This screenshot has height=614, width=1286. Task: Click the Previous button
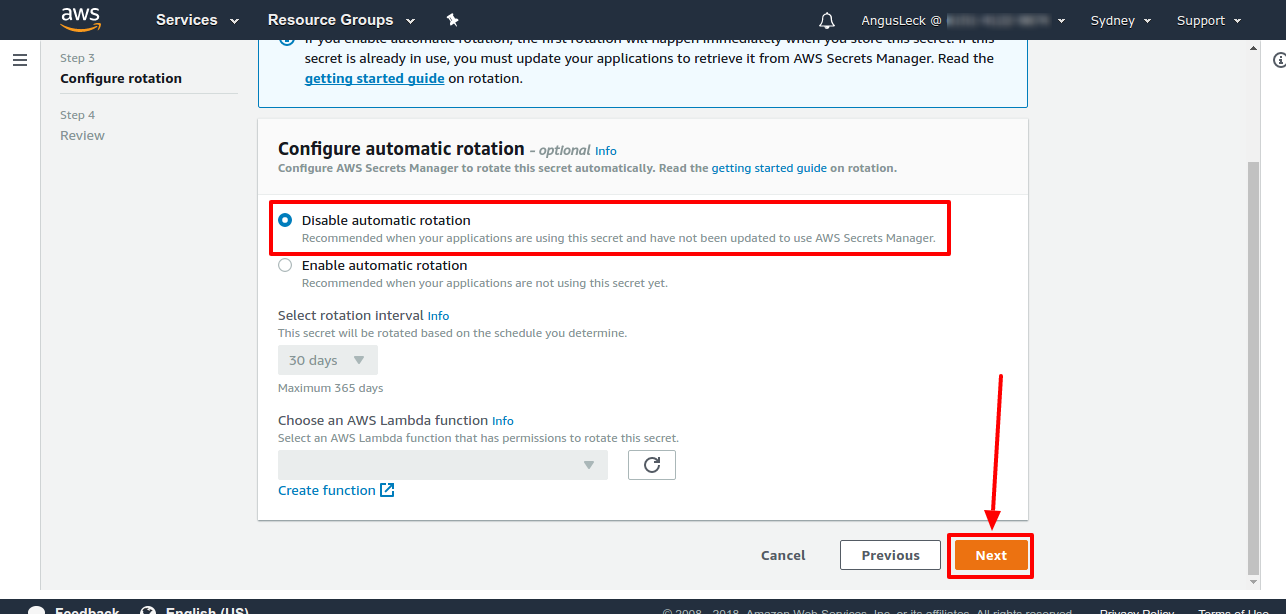point(890,555)
